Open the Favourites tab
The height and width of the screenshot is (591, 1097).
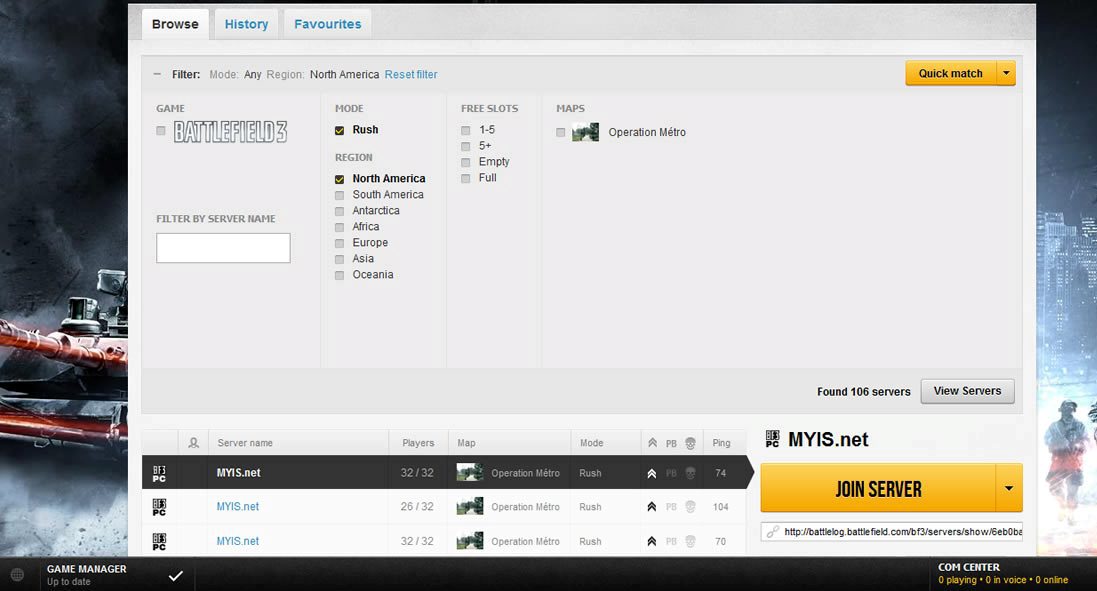pyautogui.click(x=327, y=24)
